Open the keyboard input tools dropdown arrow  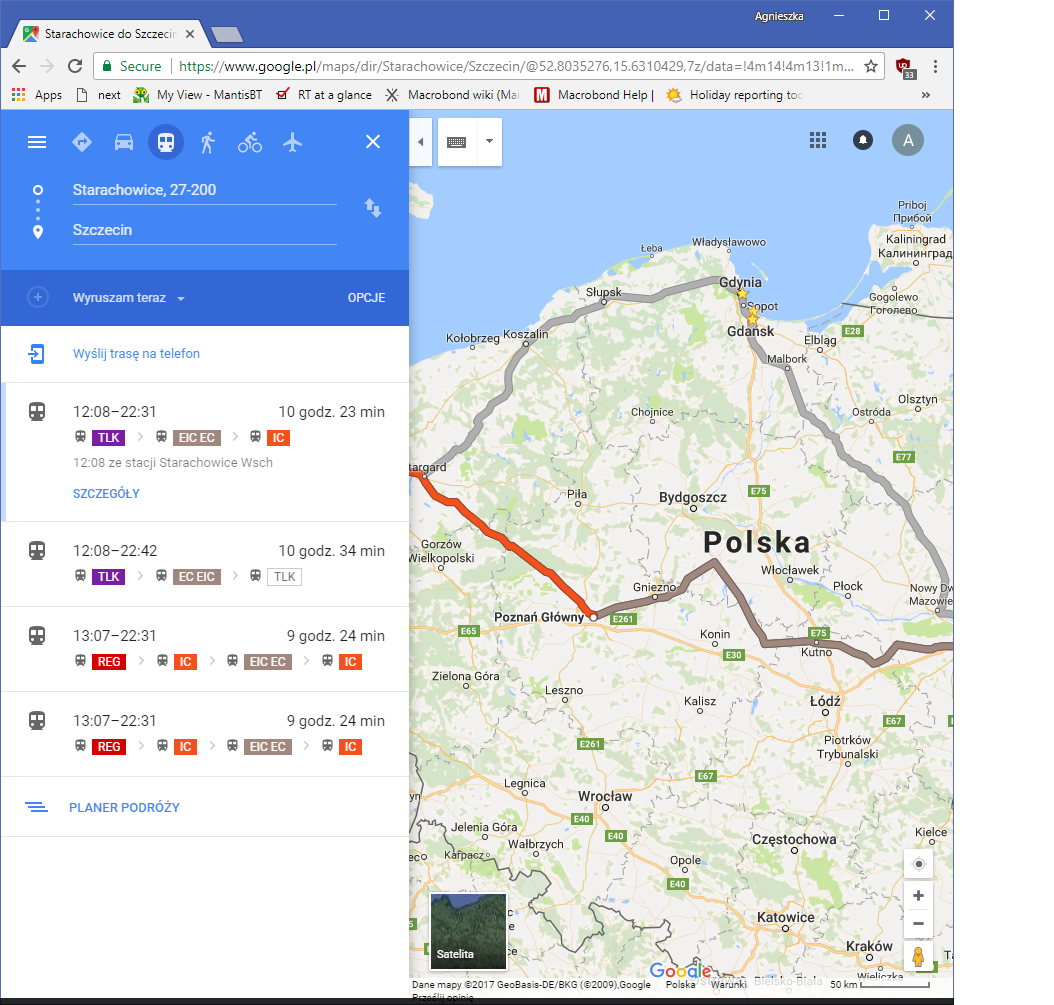489,142
